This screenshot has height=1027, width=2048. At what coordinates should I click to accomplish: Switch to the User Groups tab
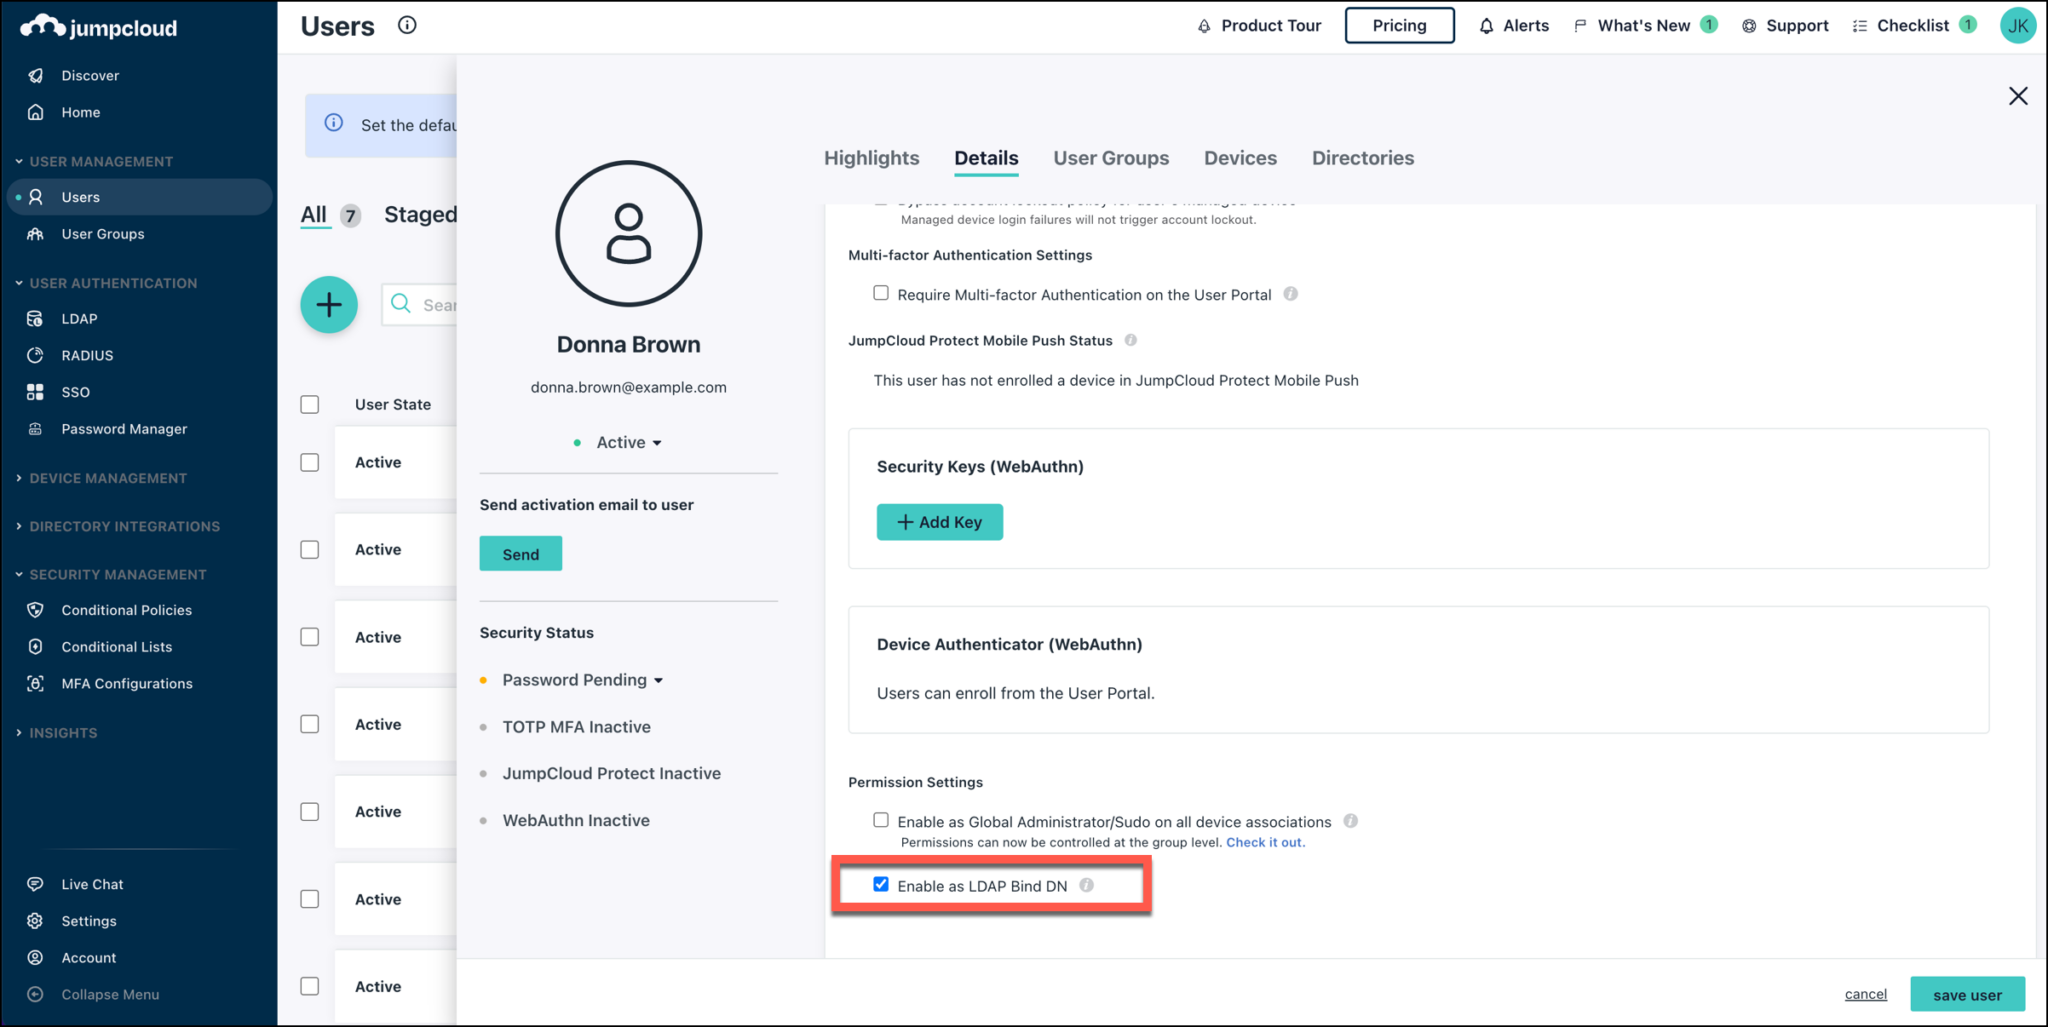[1111, 157]
